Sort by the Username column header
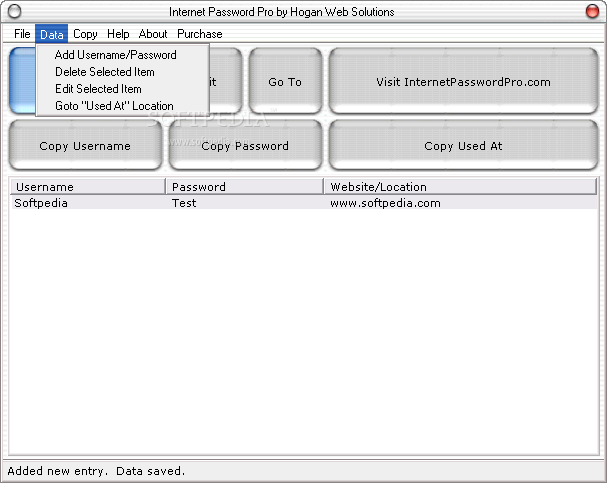This screenshot has width=607, height=483. (88, 187)
